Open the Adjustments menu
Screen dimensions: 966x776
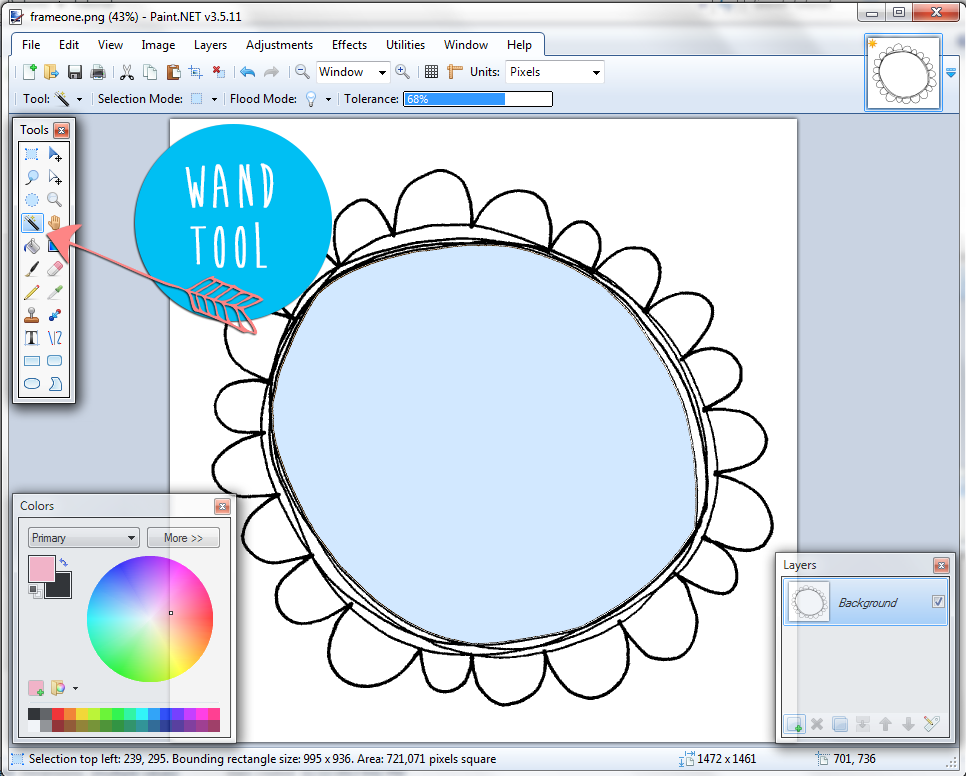[279, 45]
